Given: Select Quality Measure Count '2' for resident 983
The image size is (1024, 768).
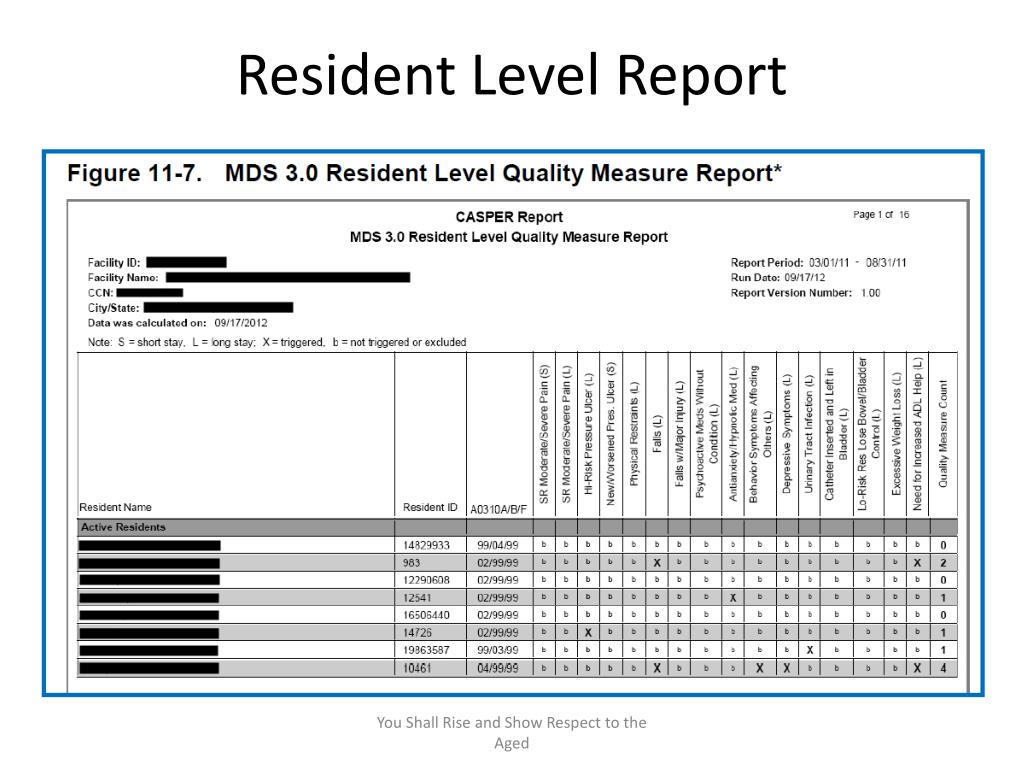Looking at the screenshot, I should click(943, 563).
